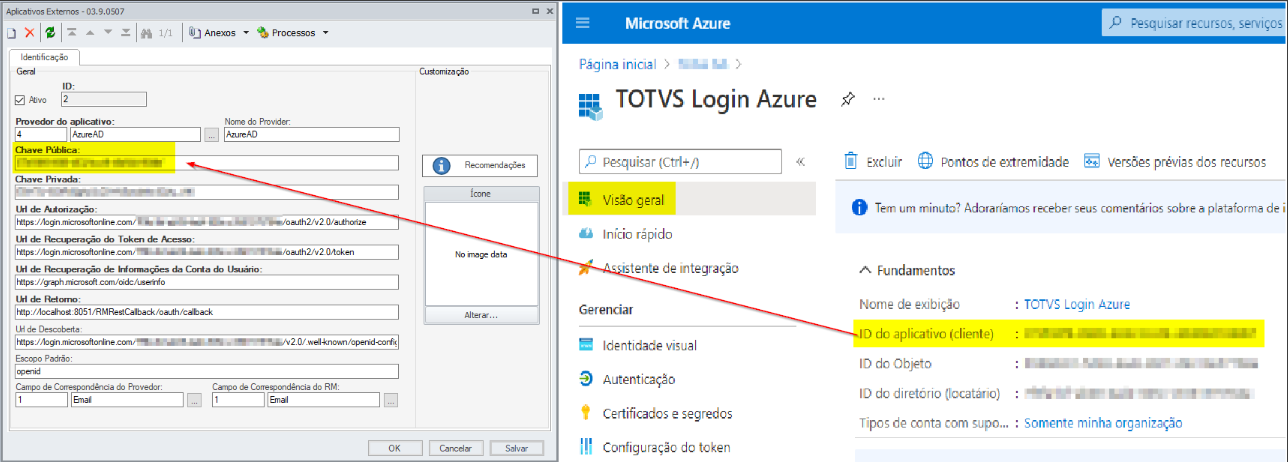Open the Azure portal hamburger menu
The height and width of the screenshot is (462, 1288).
click(x=583, y=22)
